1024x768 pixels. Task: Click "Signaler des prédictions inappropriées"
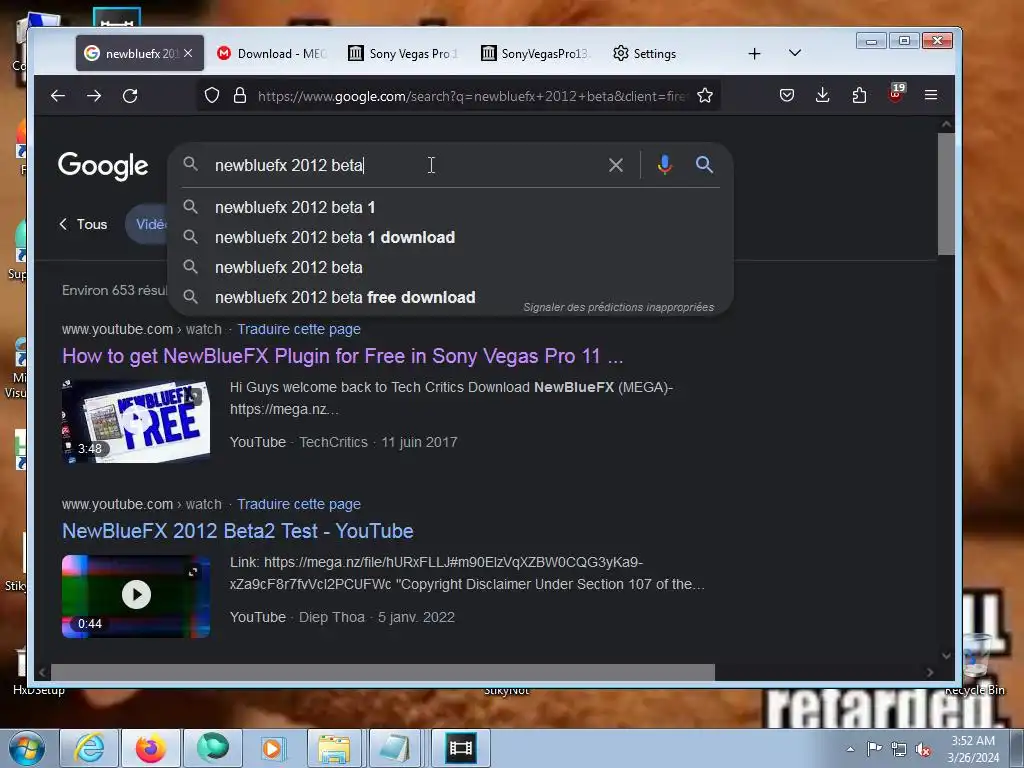pyautogui.click(x=618, y=307)
